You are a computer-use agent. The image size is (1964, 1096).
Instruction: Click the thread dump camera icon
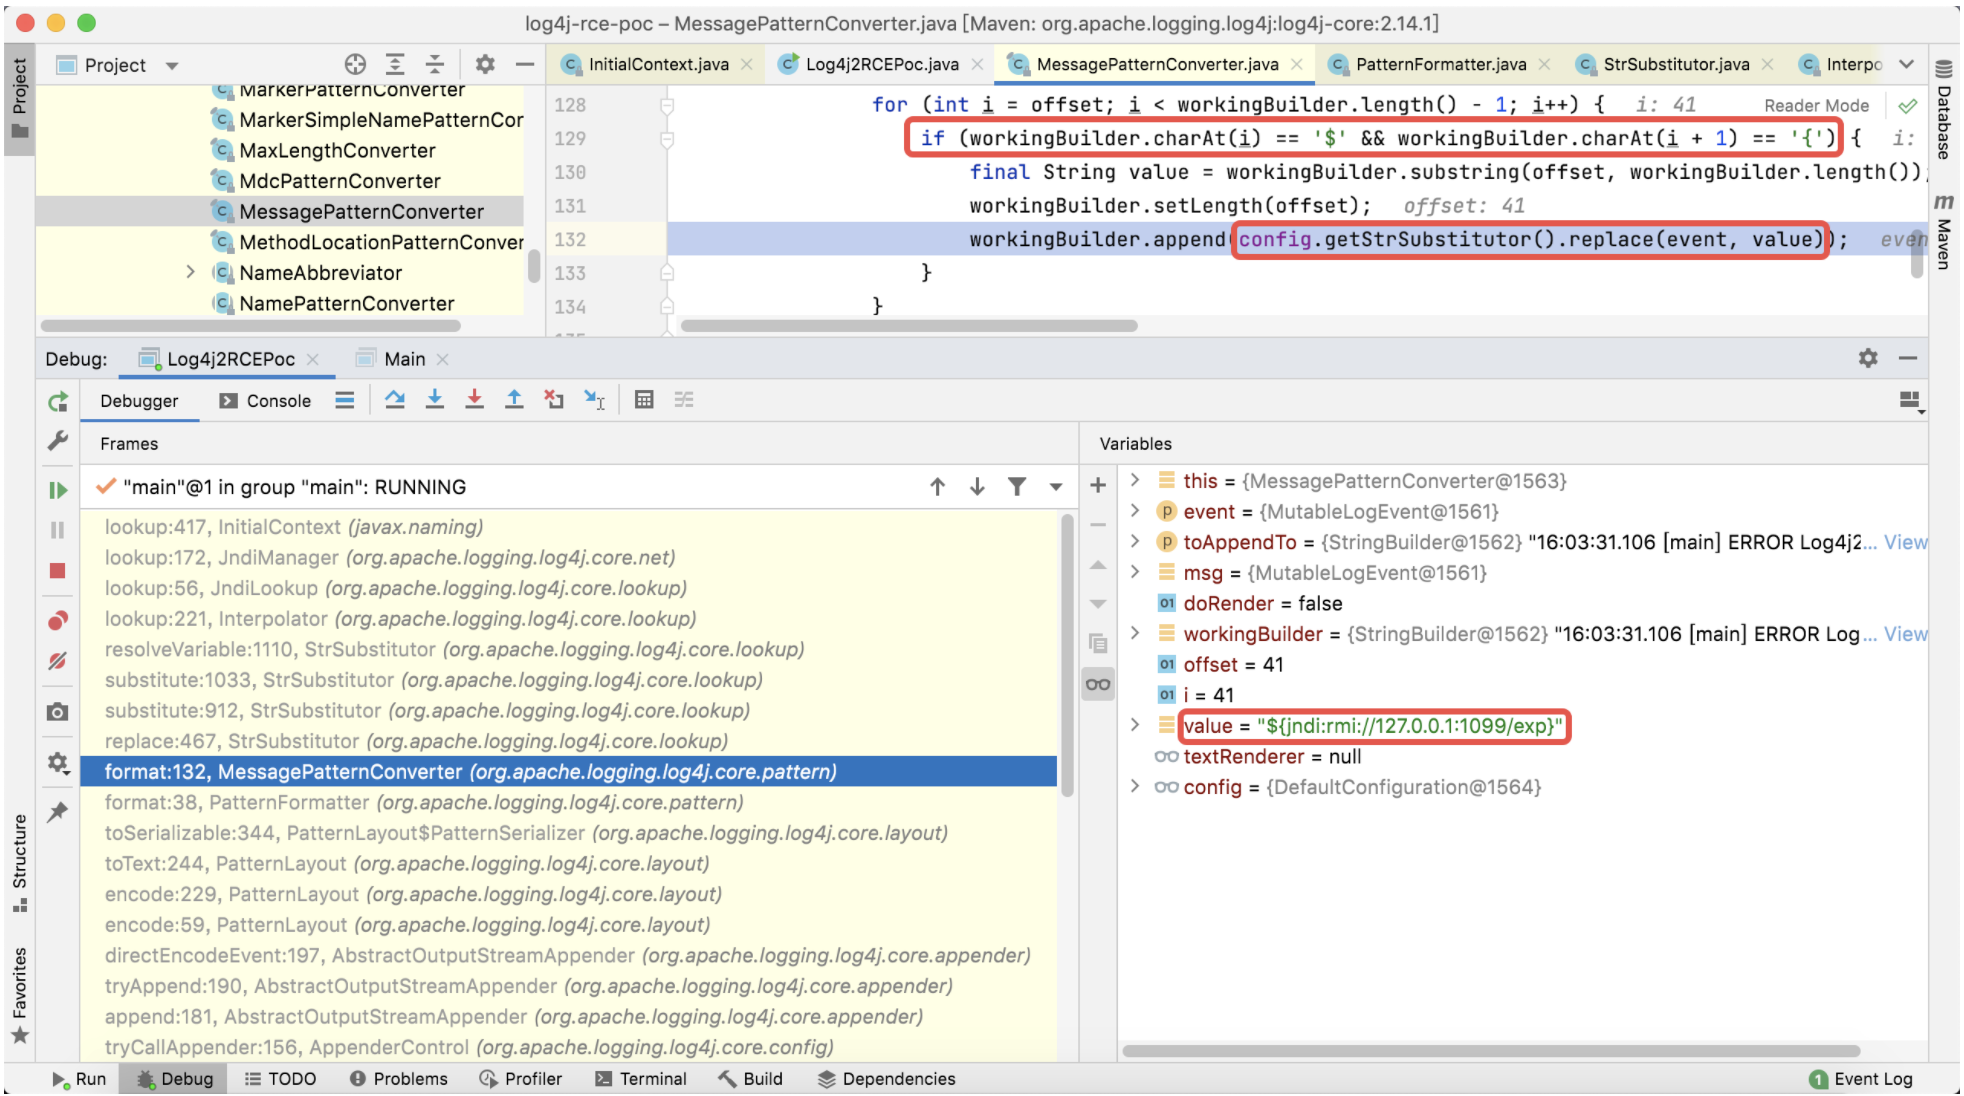coord(58,712)
